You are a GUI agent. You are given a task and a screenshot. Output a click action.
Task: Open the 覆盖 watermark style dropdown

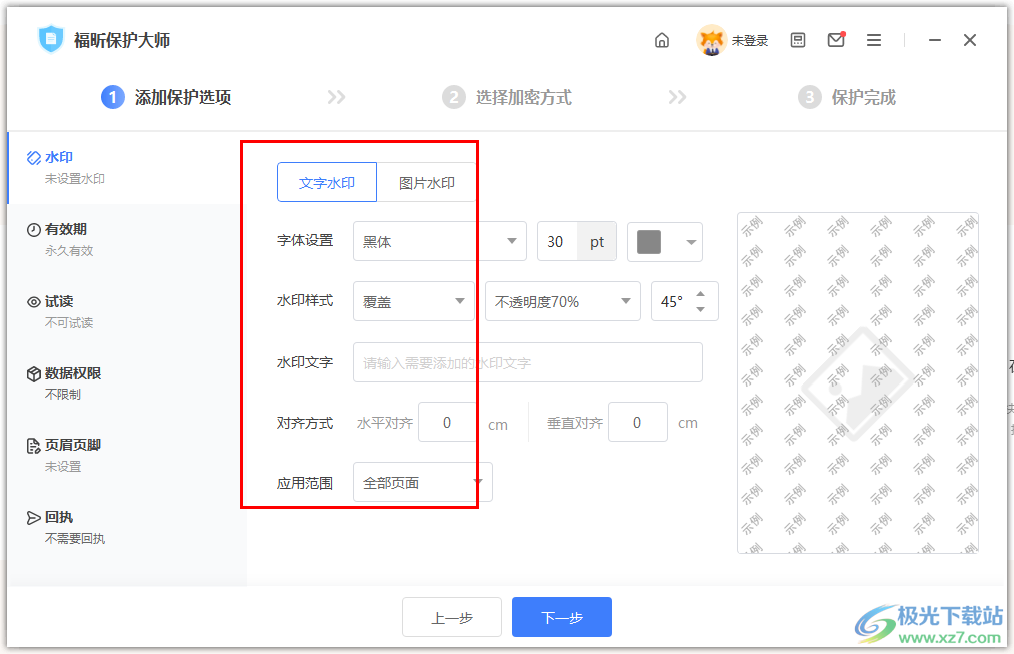(414, 301)
